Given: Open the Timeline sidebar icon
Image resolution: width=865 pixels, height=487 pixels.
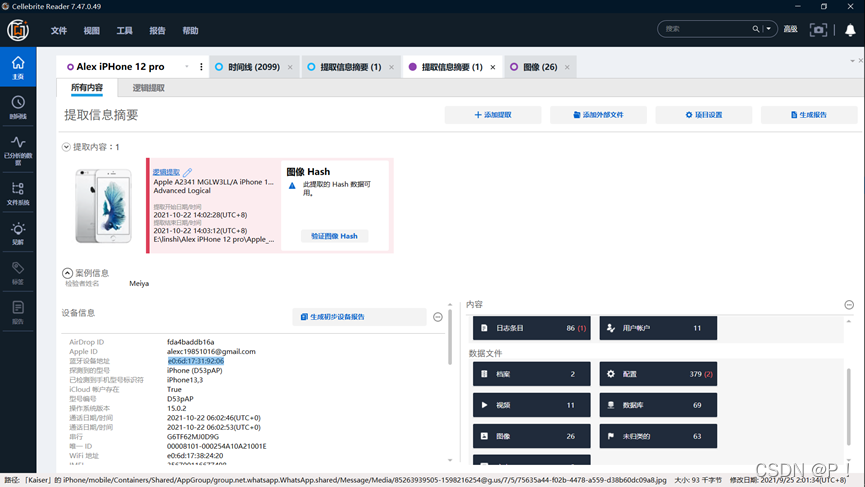Looking at the screenshot, I should 18,107.
